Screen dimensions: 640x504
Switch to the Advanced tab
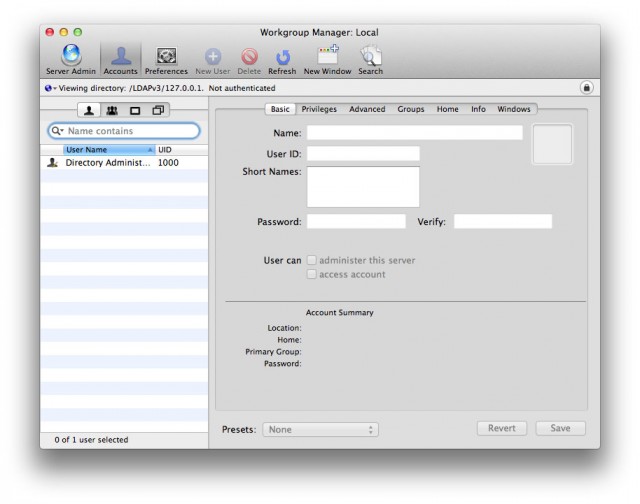tap(367, 109)
